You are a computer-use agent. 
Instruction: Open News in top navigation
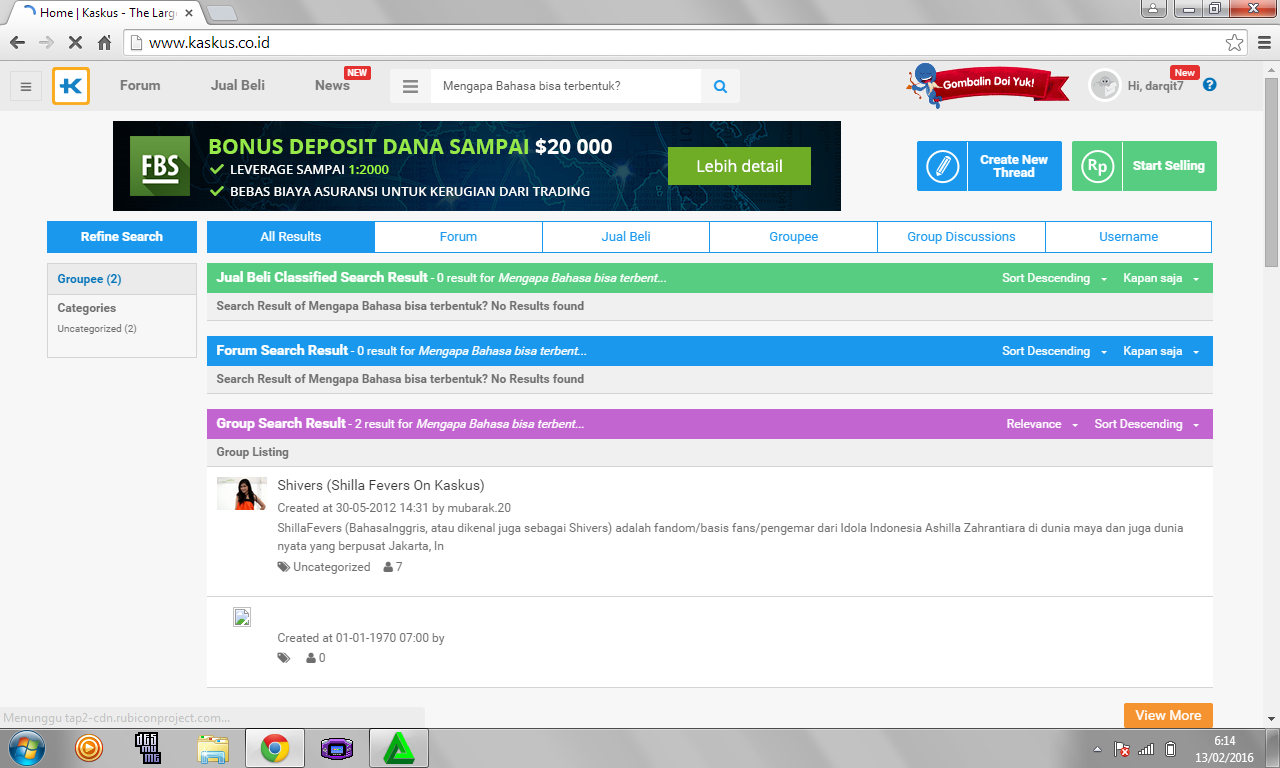(332, 85)
